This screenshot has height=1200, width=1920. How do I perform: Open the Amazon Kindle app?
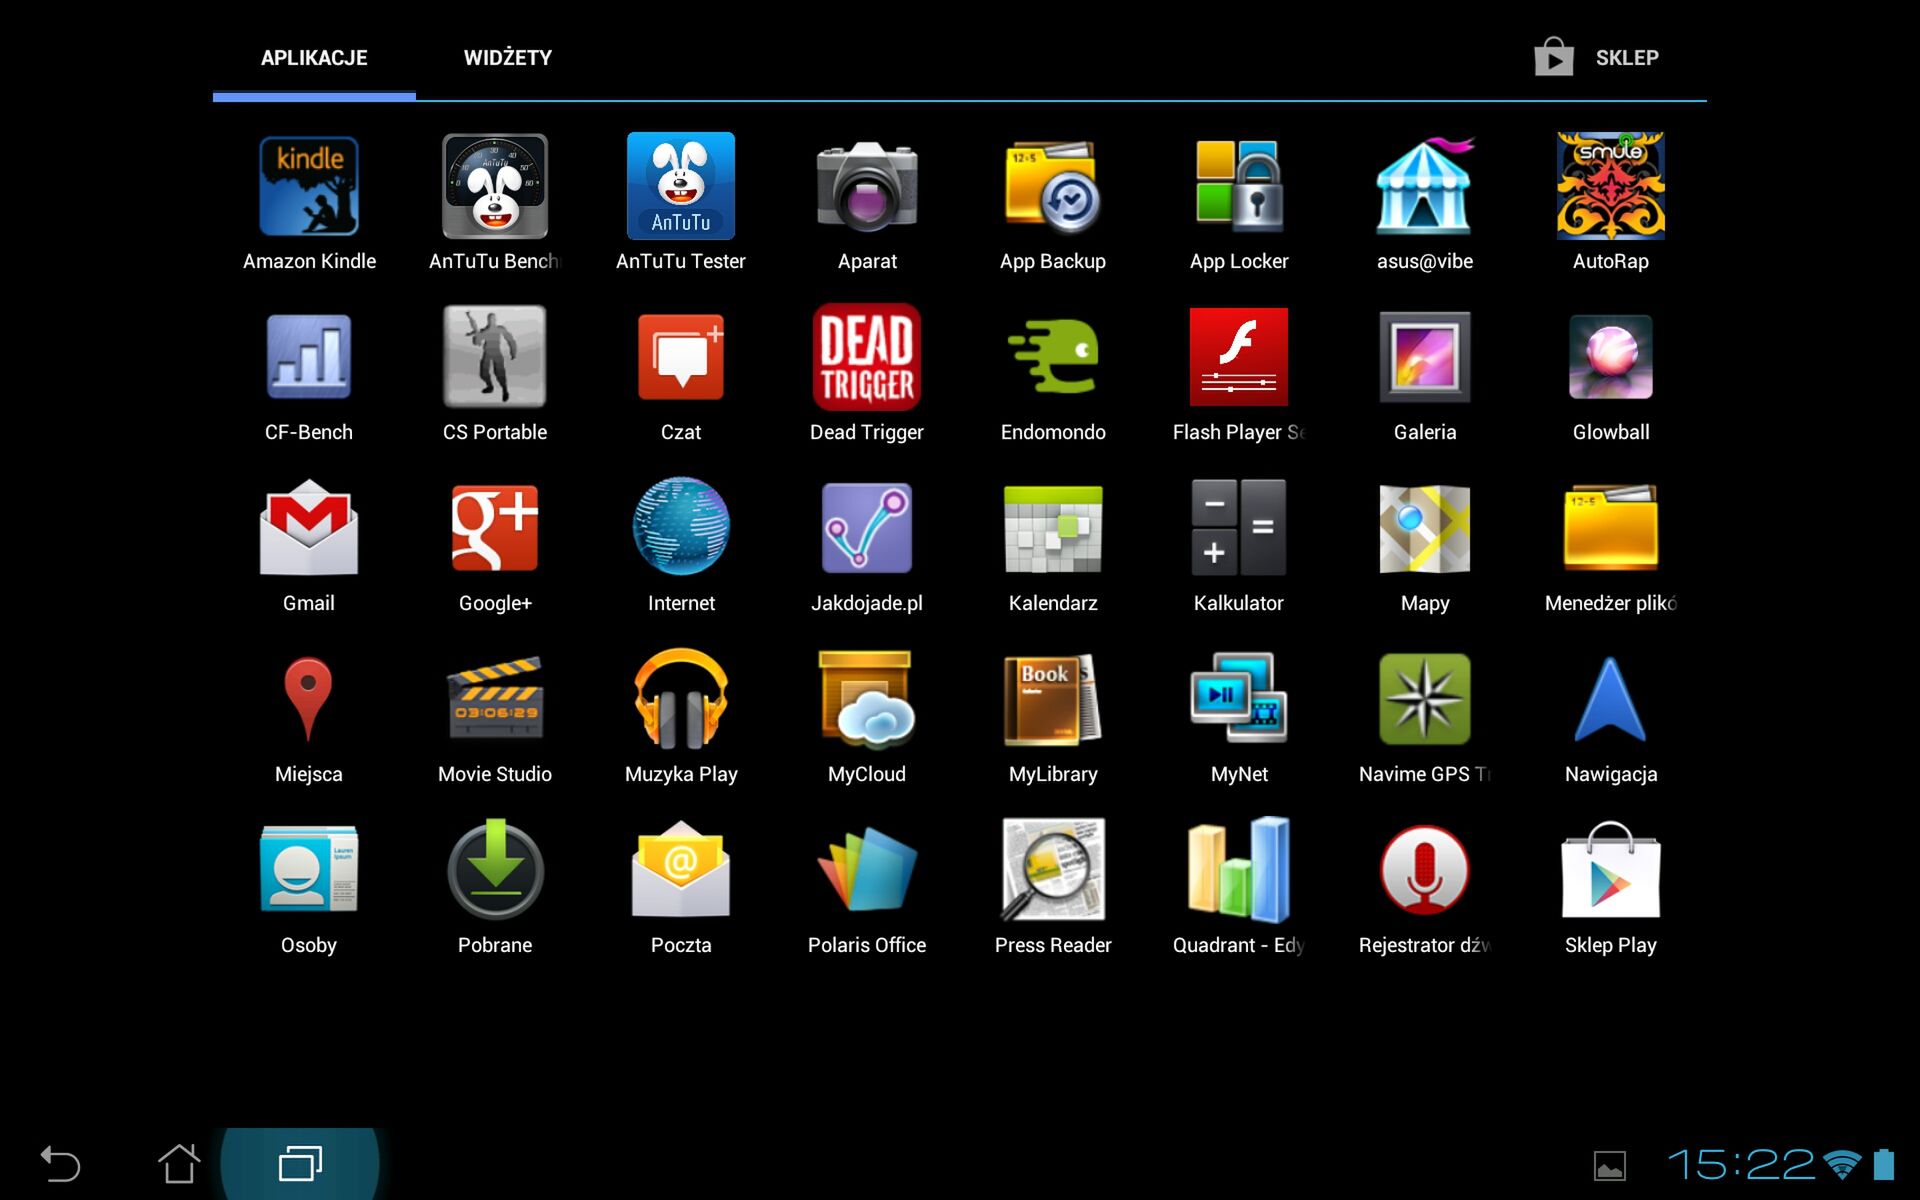click(x=309, y=187)
